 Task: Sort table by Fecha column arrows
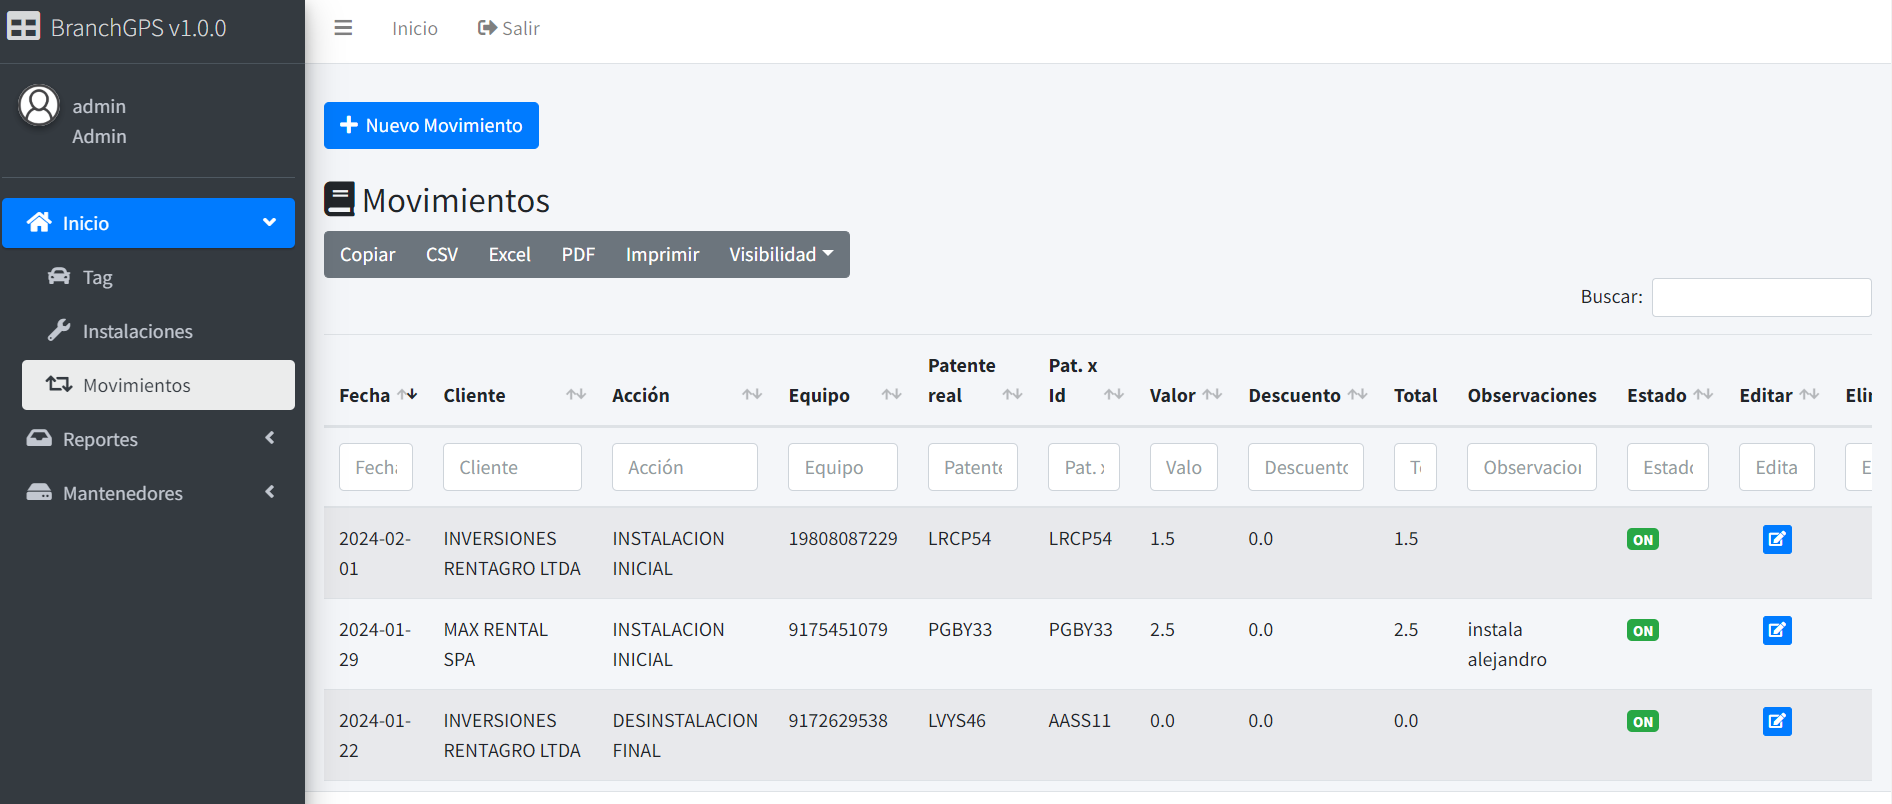pyautogui.click(x=407, y=395)
